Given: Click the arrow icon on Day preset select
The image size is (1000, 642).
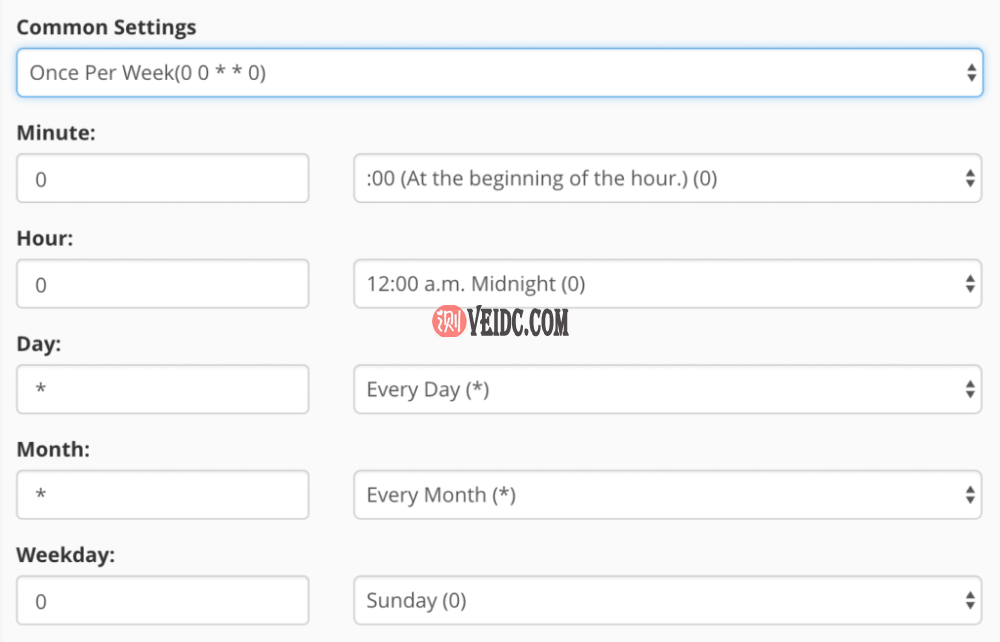Looking at the screenshot, I should pyautogui.click(x=970, y=389).
